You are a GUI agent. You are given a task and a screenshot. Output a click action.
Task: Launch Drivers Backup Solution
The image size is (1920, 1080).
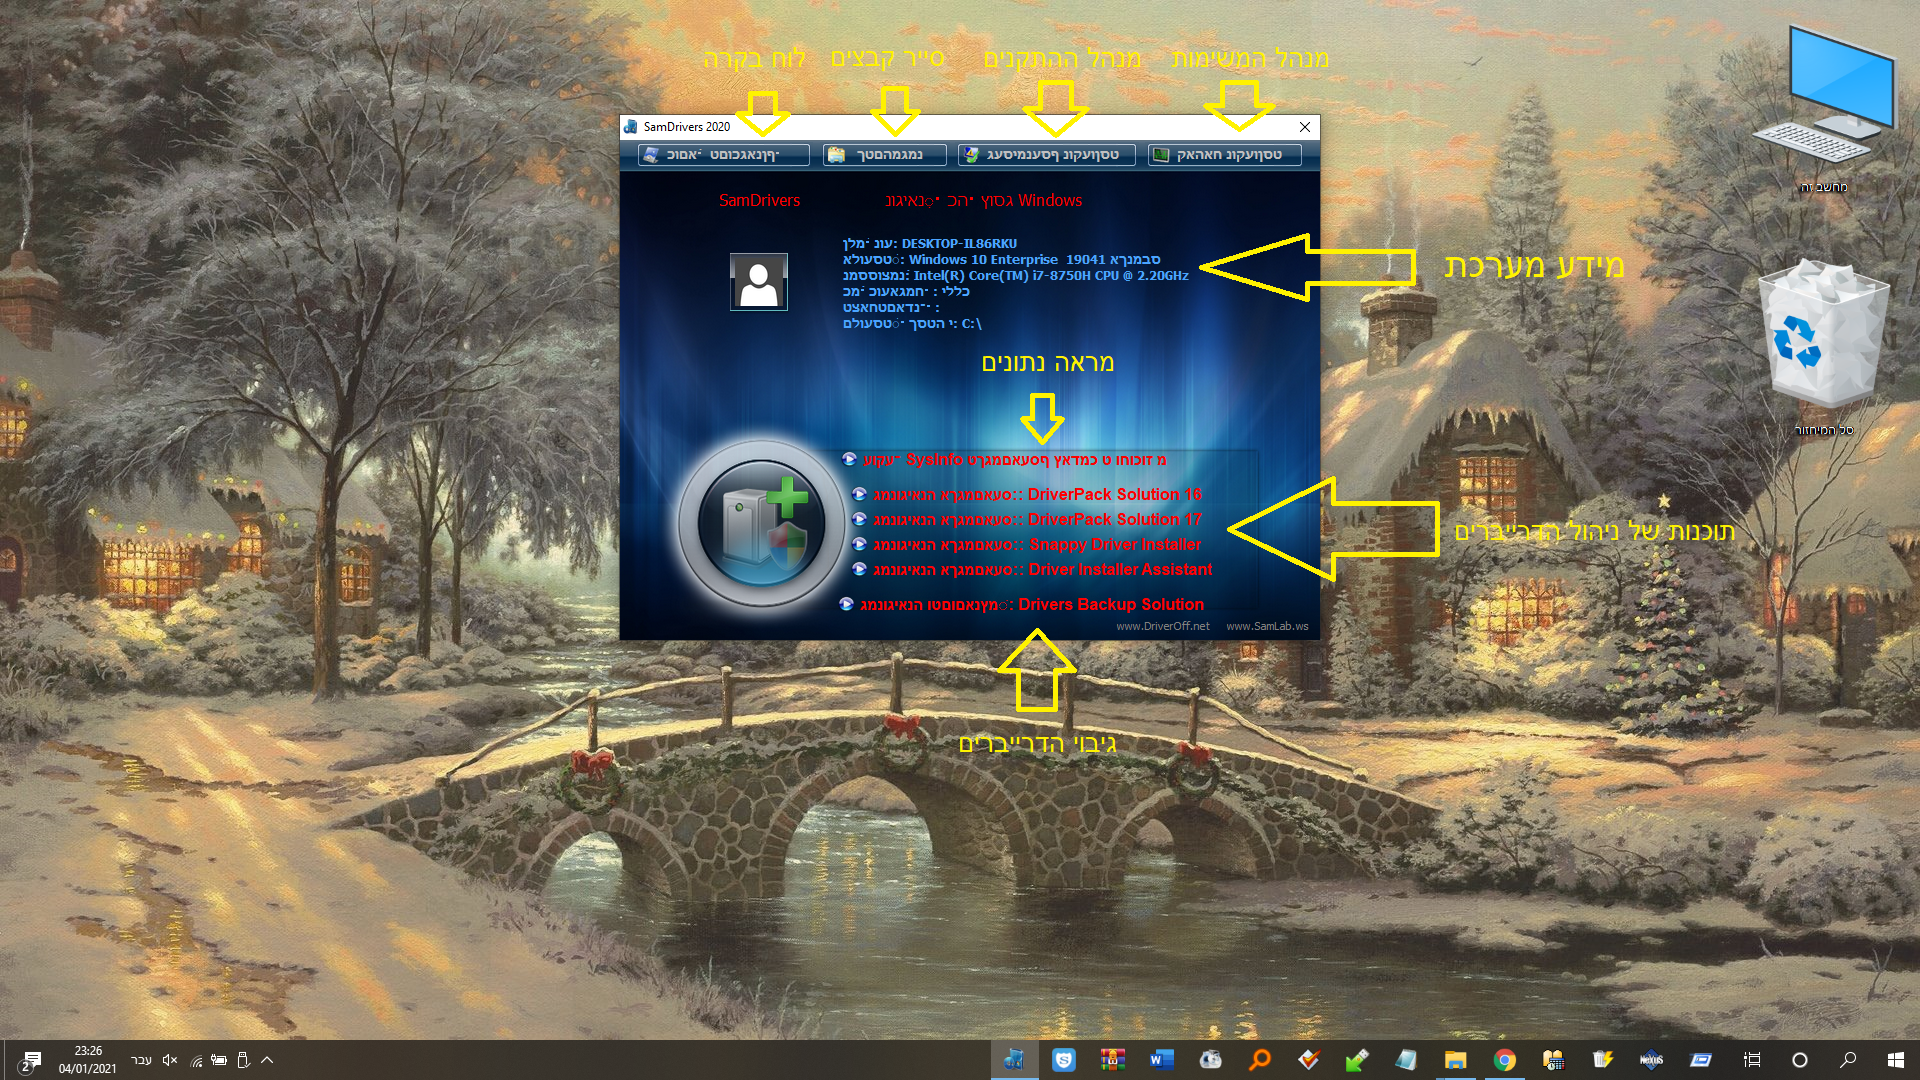(1032, 604)
